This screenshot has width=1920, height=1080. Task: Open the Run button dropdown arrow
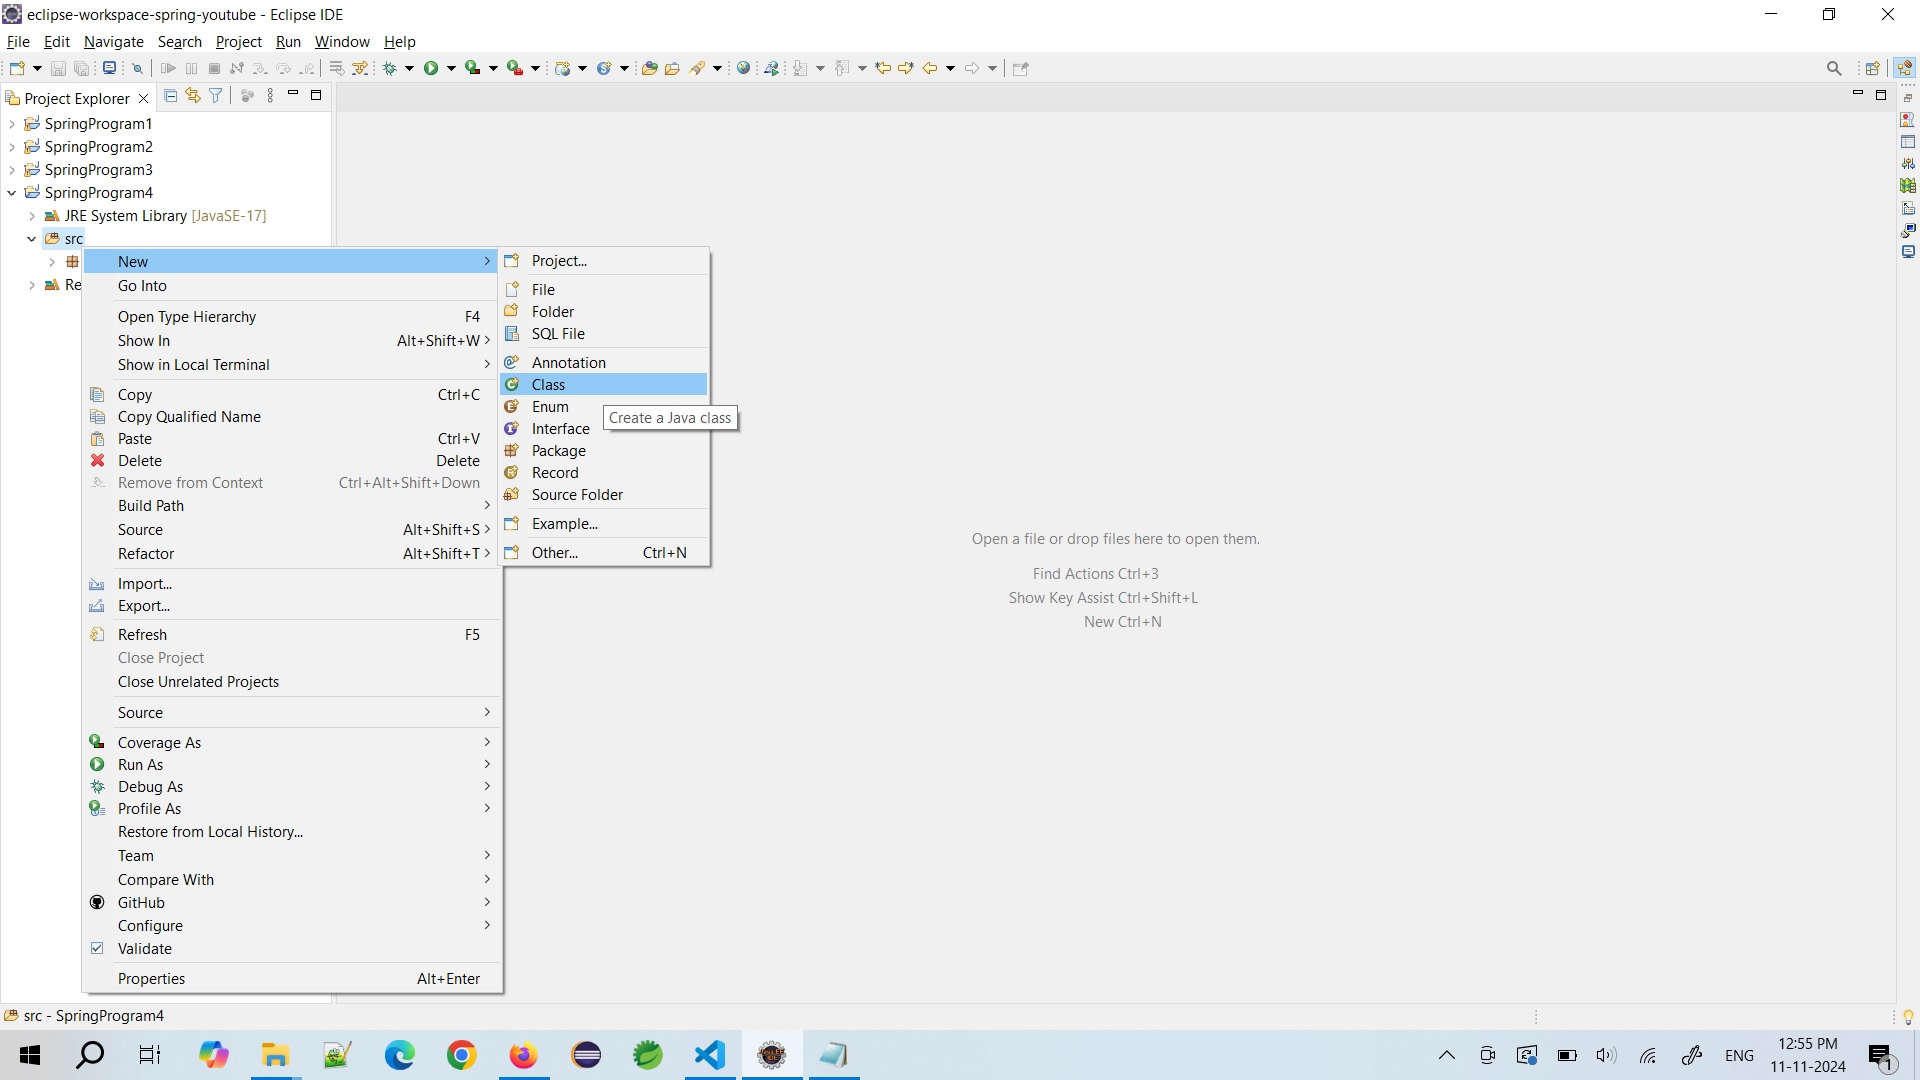click(451, 68)
